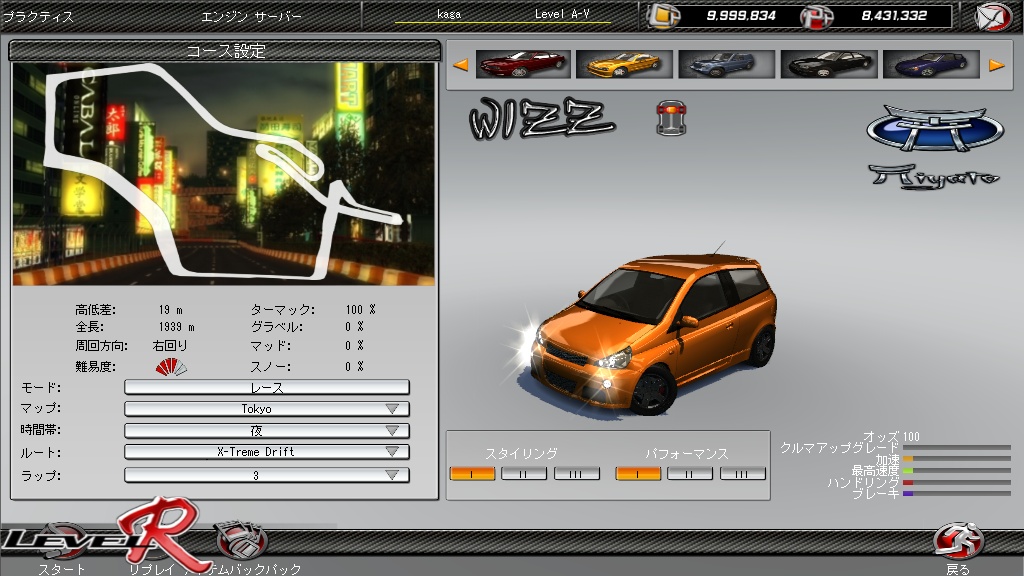Click the credits amount 9,999,834
1024x576 pixels.
point(741,16)
